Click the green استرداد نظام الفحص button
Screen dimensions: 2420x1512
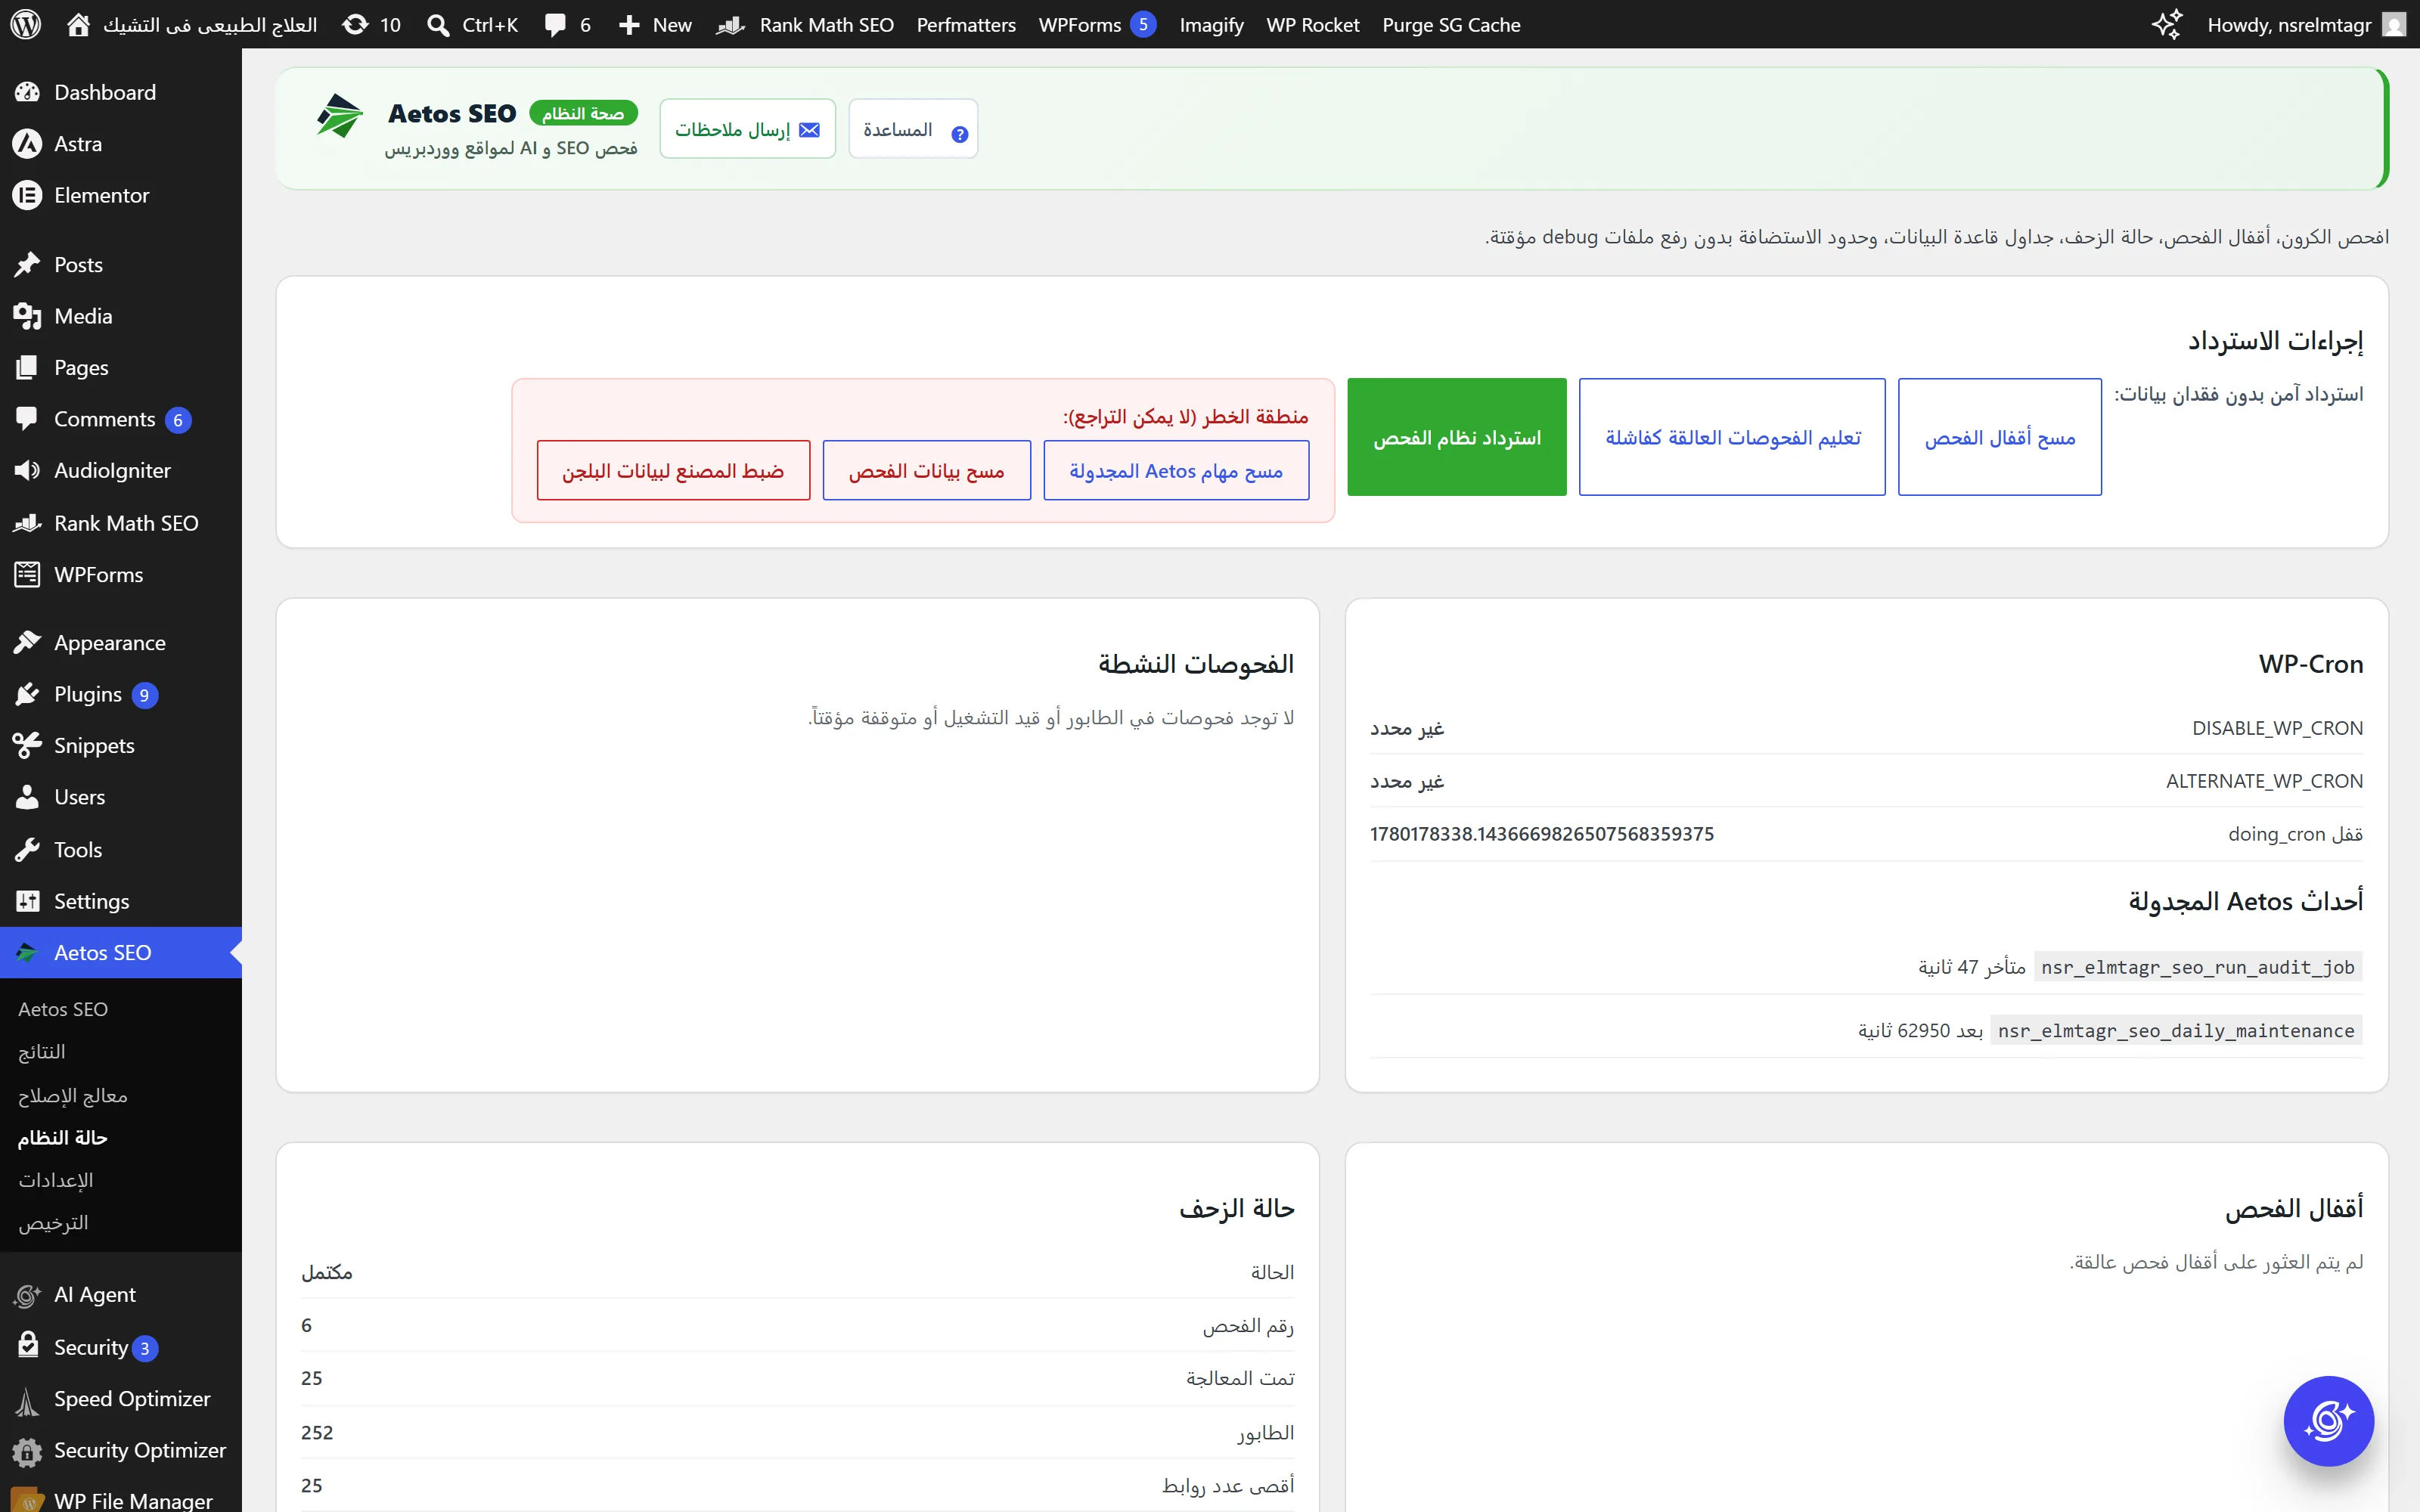tap(1456, 437)
